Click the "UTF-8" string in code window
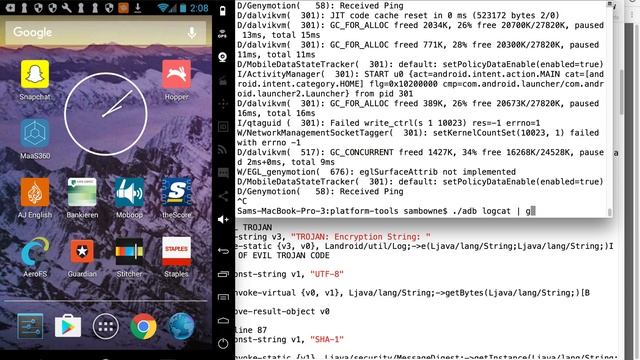 [x=327, y=274]
